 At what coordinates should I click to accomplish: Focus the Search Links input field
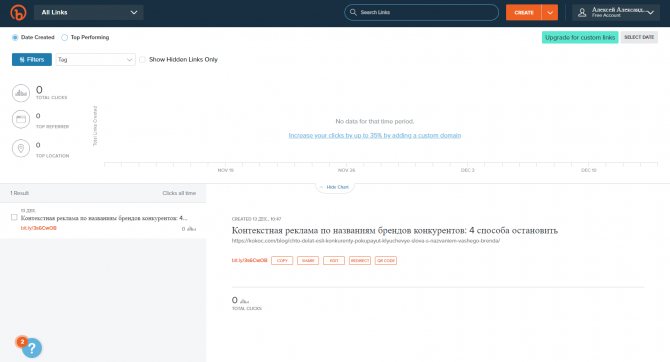pyautogui.click(x=421, y=12)
